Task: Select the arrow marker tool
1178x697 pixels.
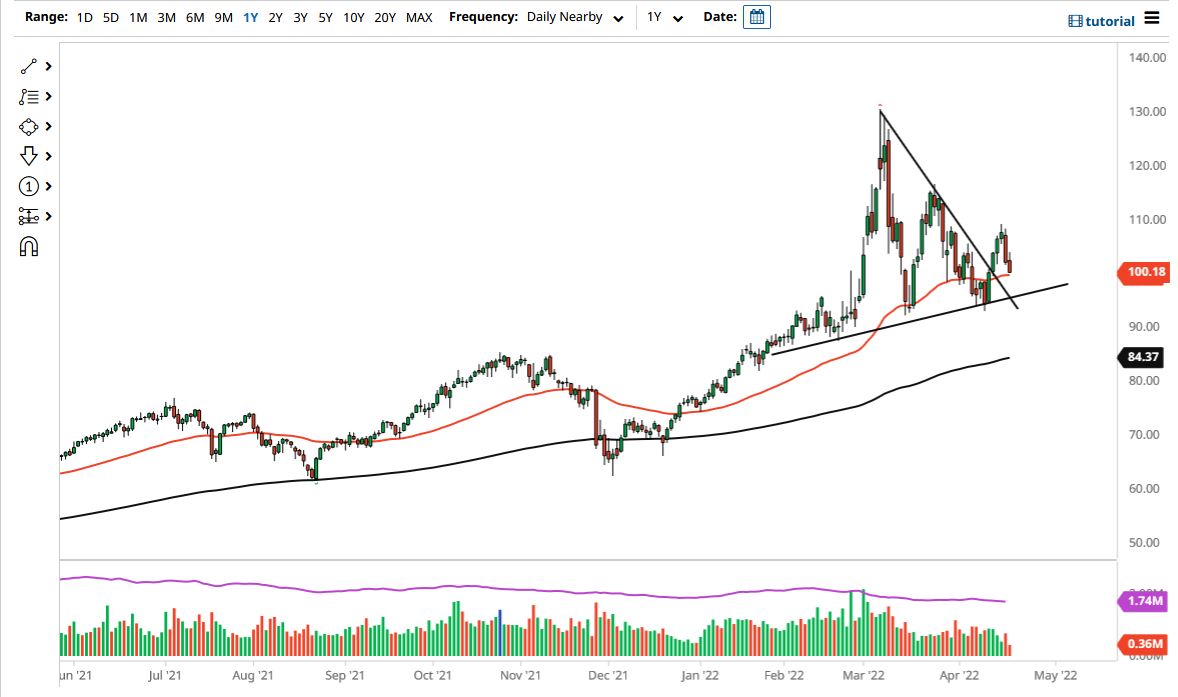Action: [29, 156]
